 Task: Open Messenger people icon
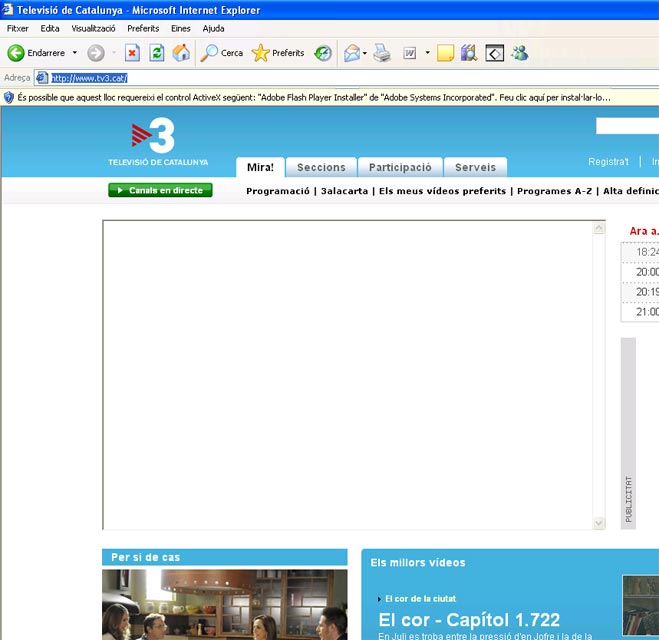click(519, 53)
